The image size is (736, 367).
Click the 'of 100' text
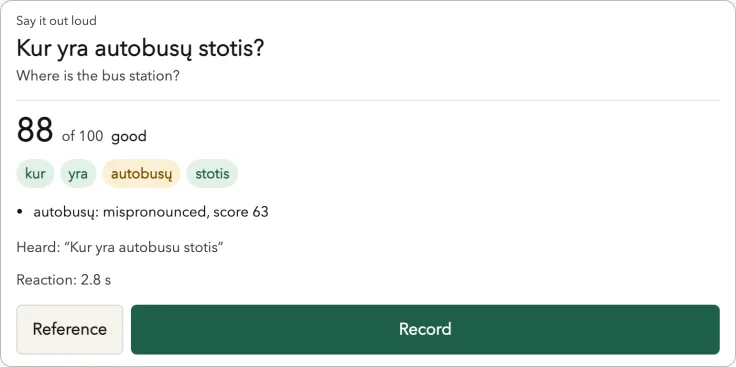(x=83, y=136)
